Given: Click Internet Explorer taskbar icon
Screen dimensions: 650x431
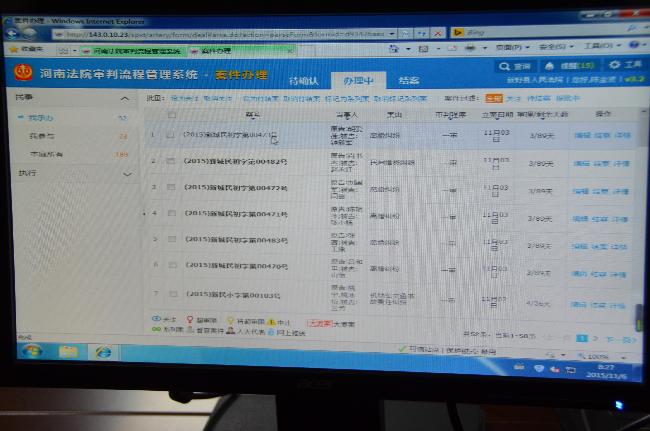Looking at the screenshot, I should pyautogui.click(x=103, y=354).
